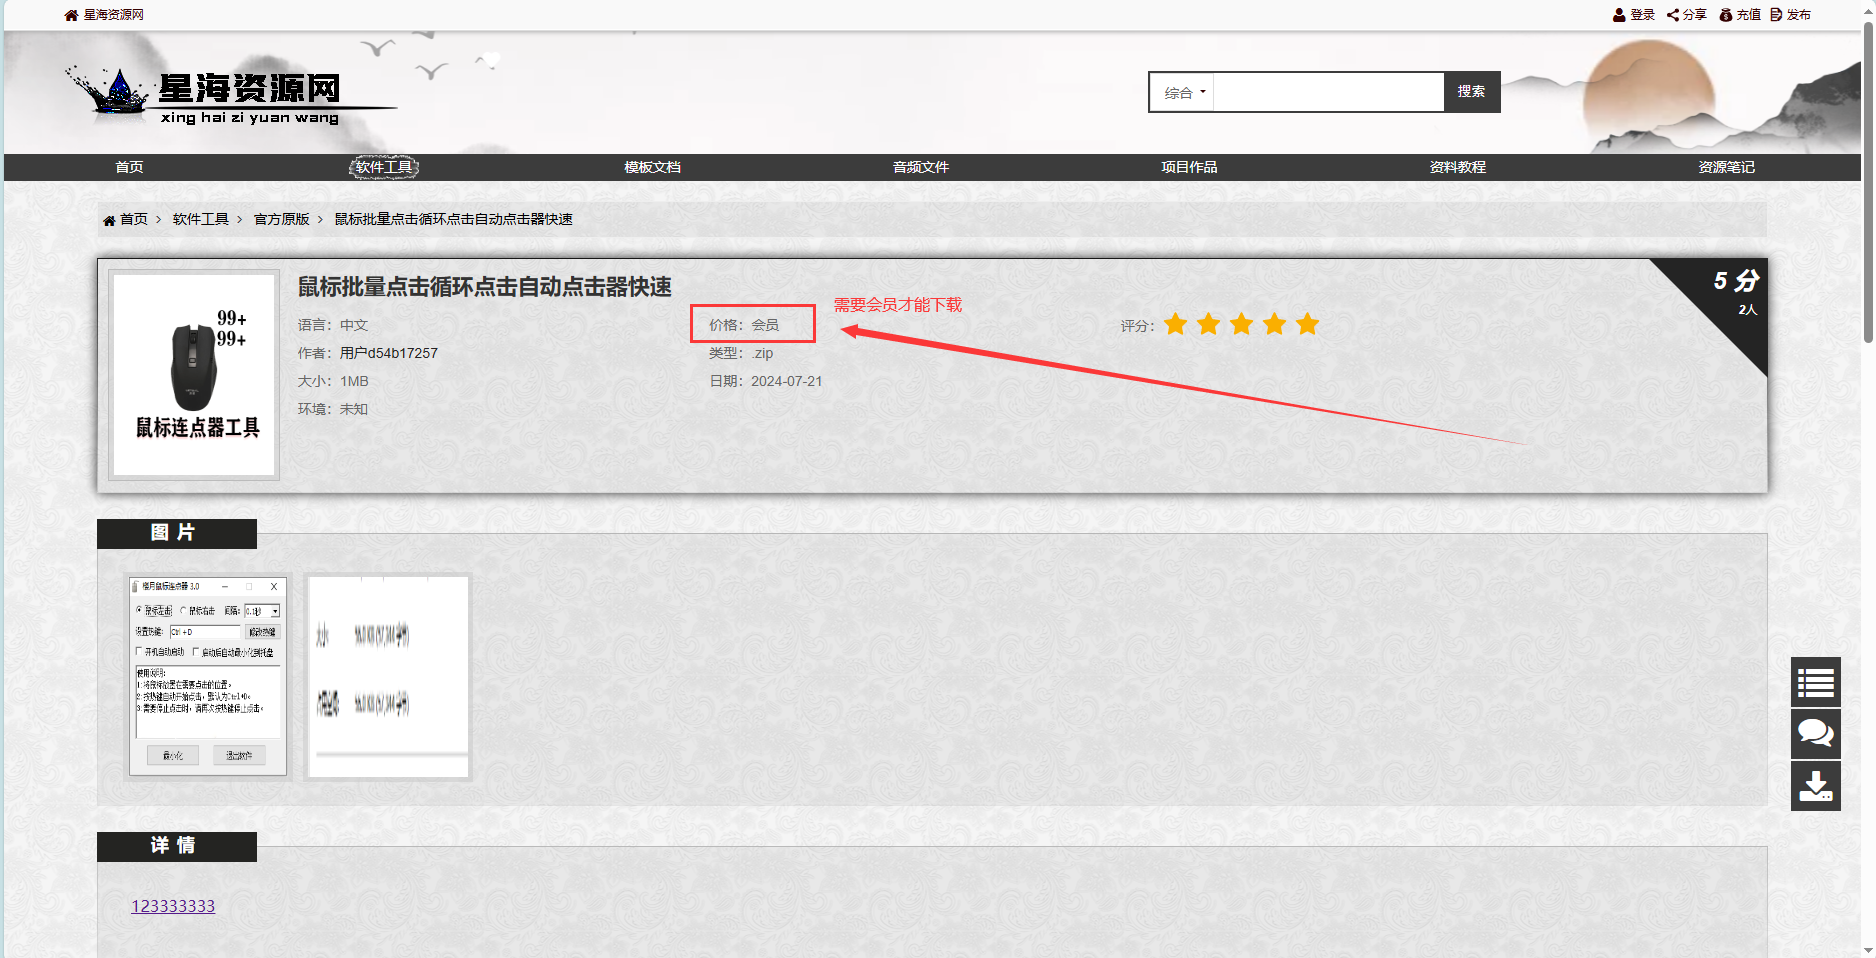The height and width of the screenshot is (958, 1876).
Task: Go to 资料教程 navigation tab
Action: [x=1457, y=167]
